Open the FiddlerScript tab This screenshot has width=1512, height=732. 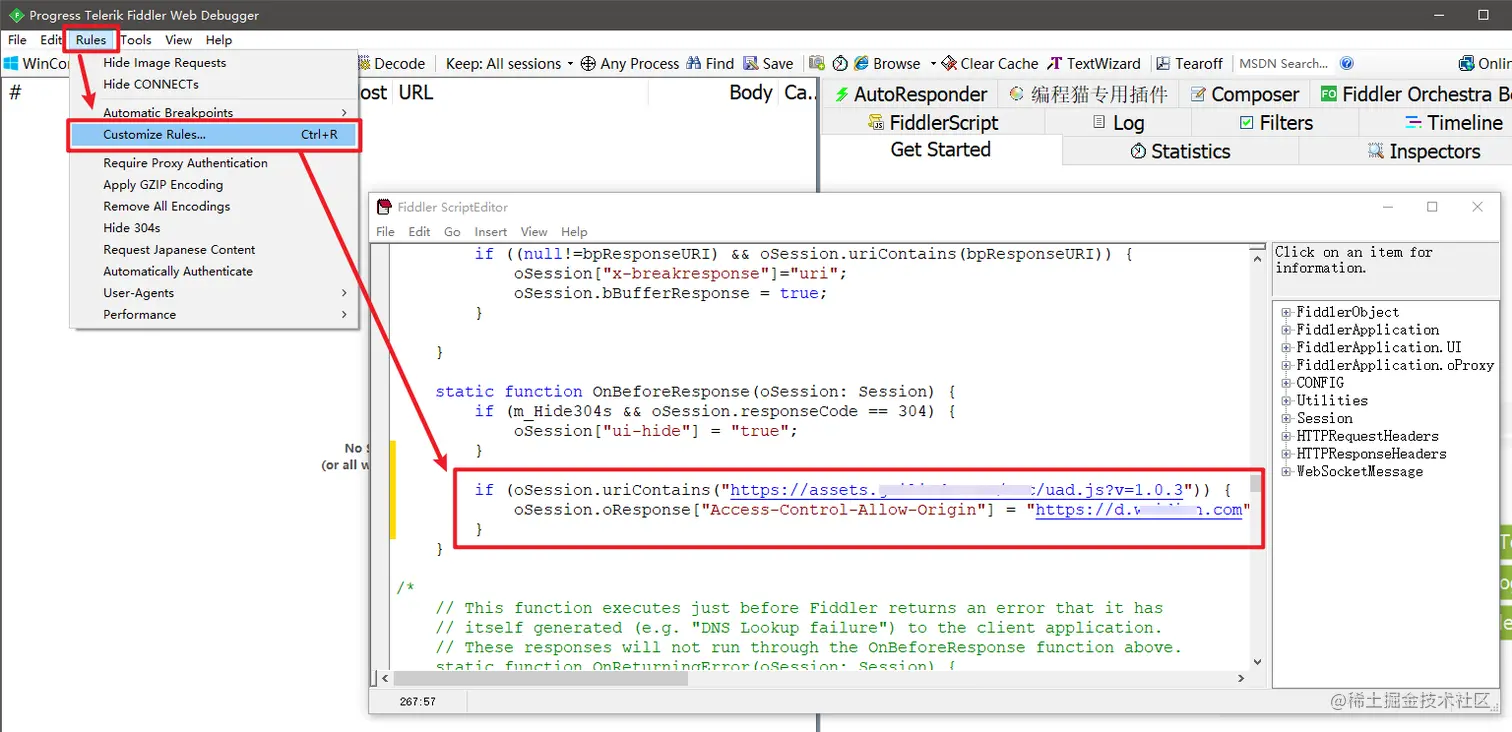(x=932, y=122)
